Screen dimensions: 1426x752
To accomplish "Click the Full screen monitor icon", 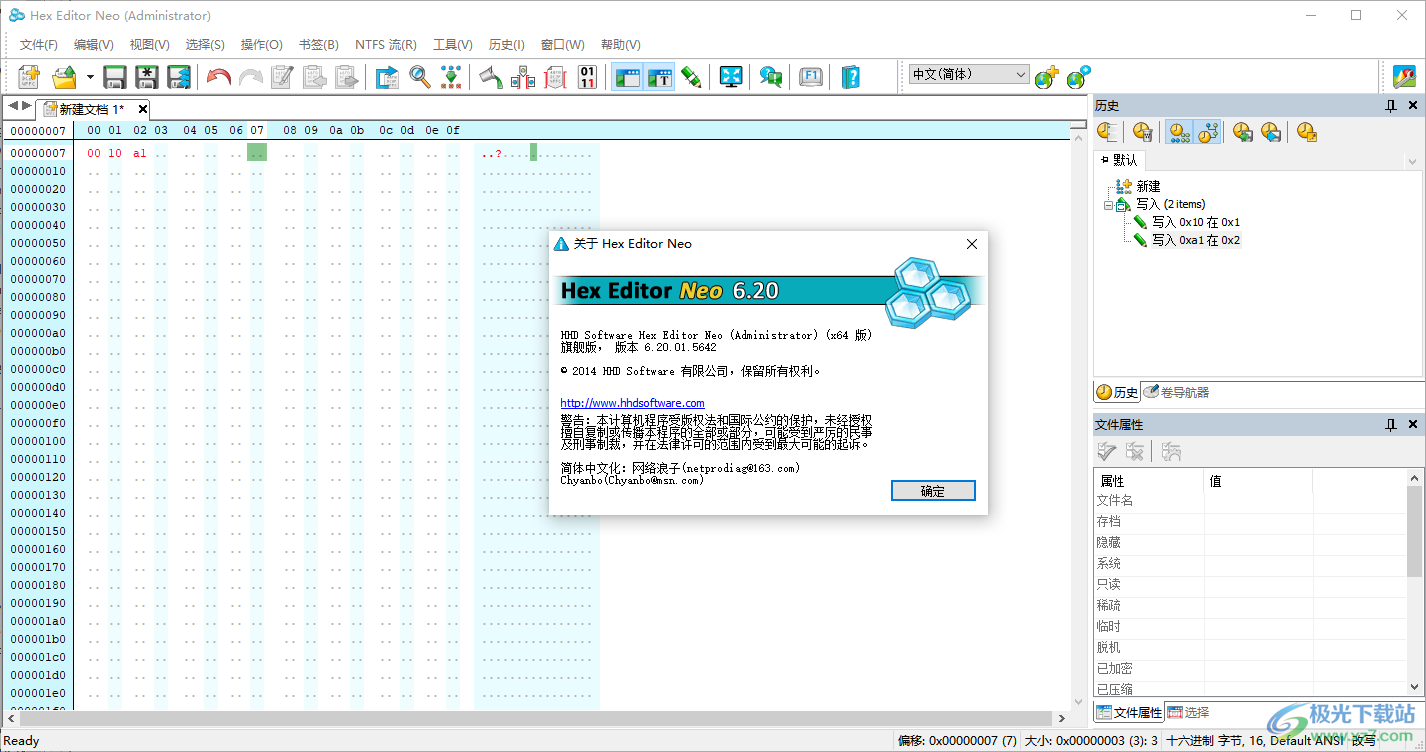I will click(731, 77).
